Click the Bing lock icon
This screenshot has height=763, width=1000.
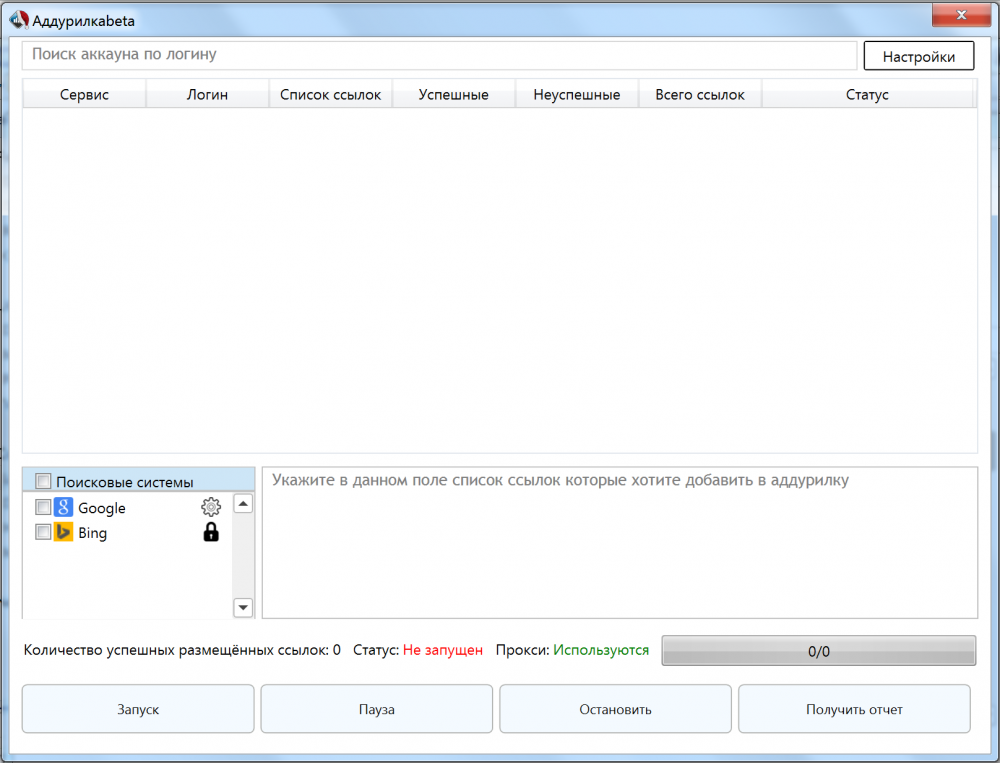[211, 532]
